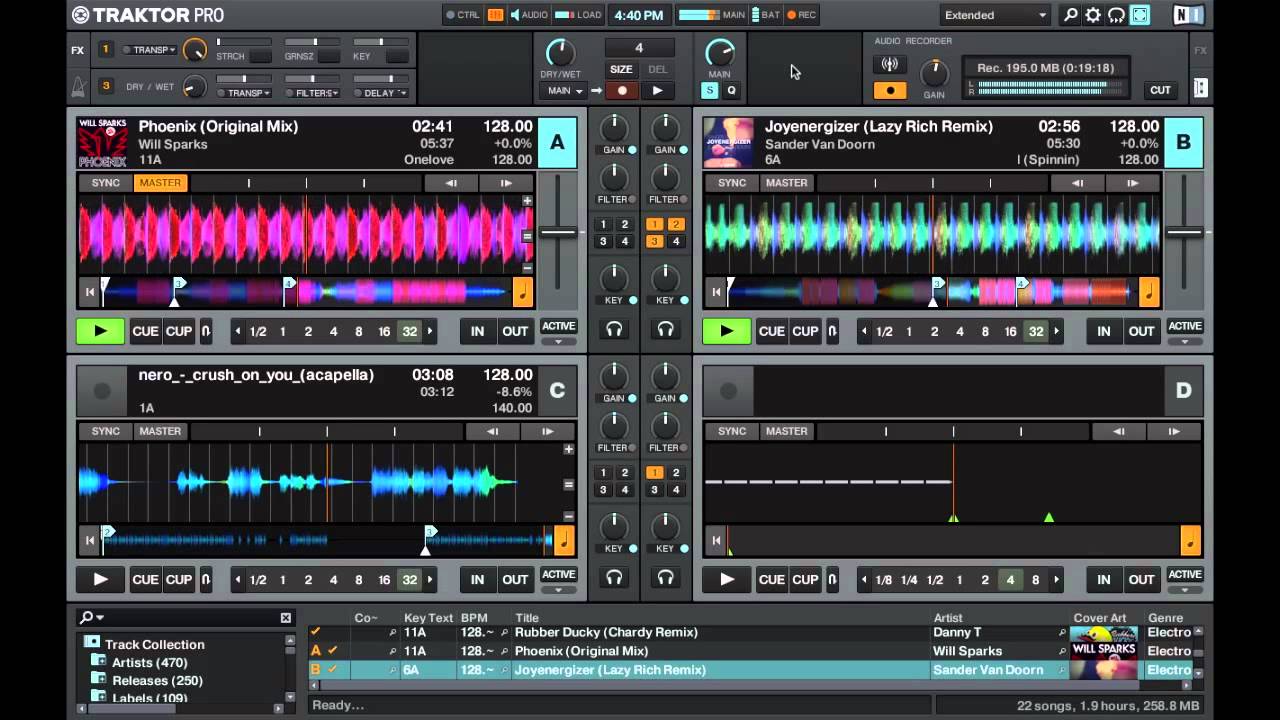Open the DELAY effect dropdown in FX 3
1280x720 pixels.
click(x=381, y=93)
